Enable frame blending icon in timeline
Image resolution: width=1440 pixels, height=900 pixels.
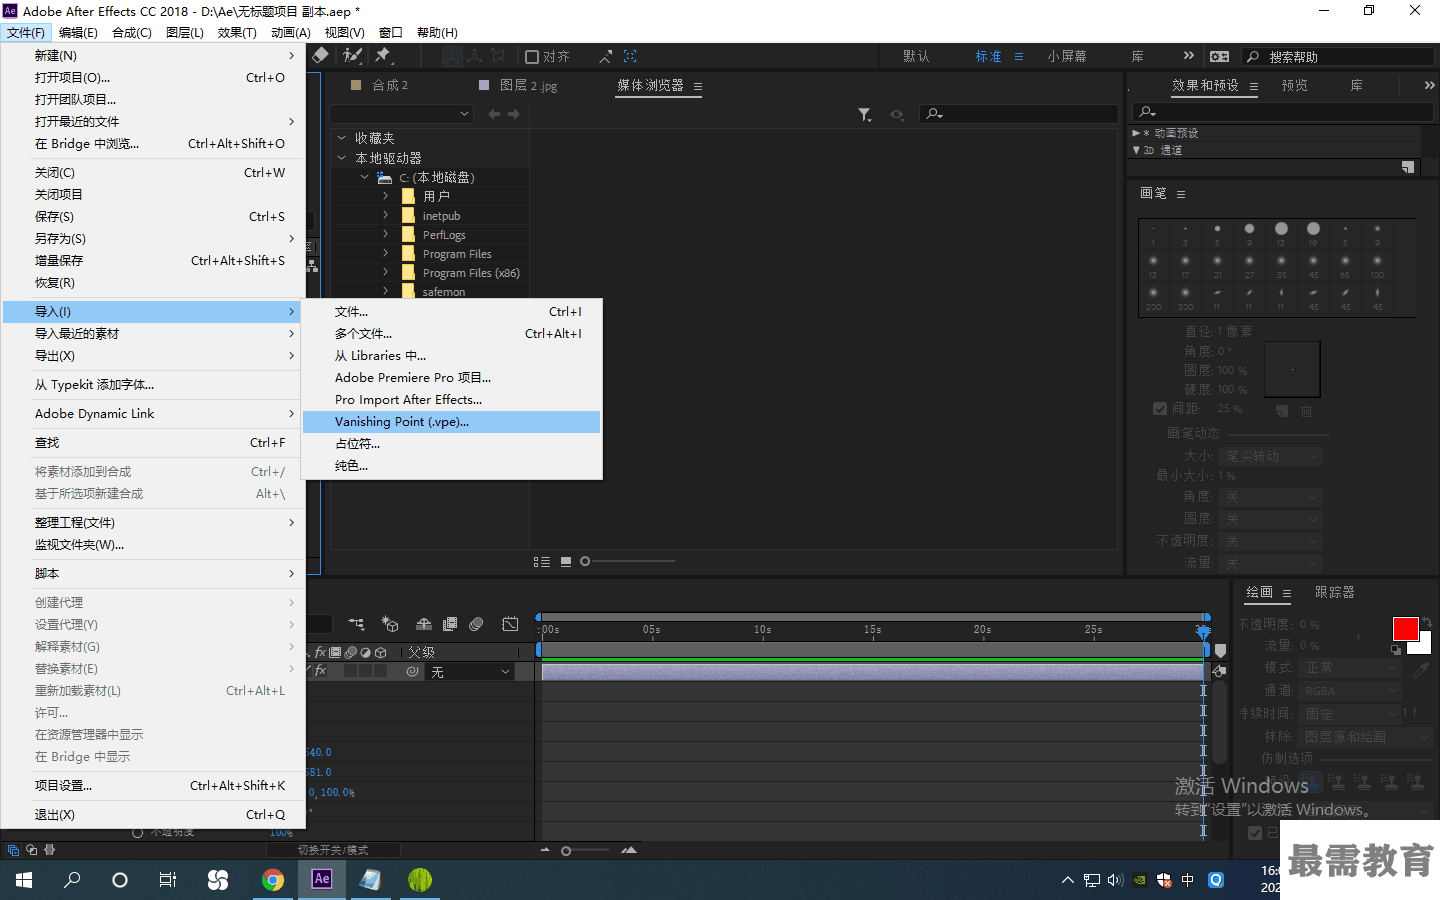point(450,625)
